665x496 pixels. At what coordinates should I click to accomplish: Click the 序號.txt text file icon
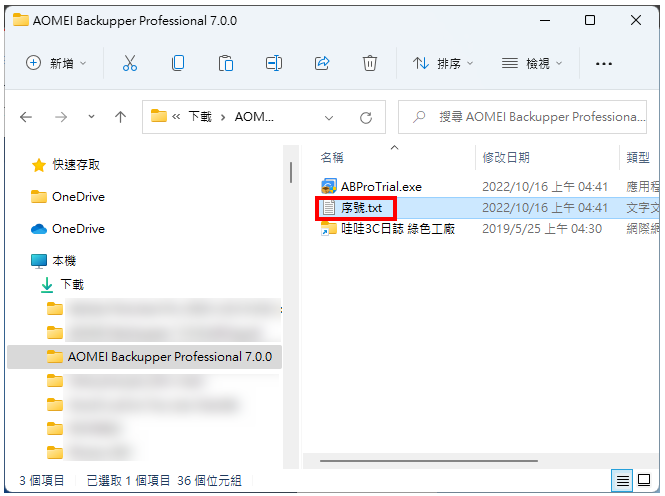pos(329,208)
